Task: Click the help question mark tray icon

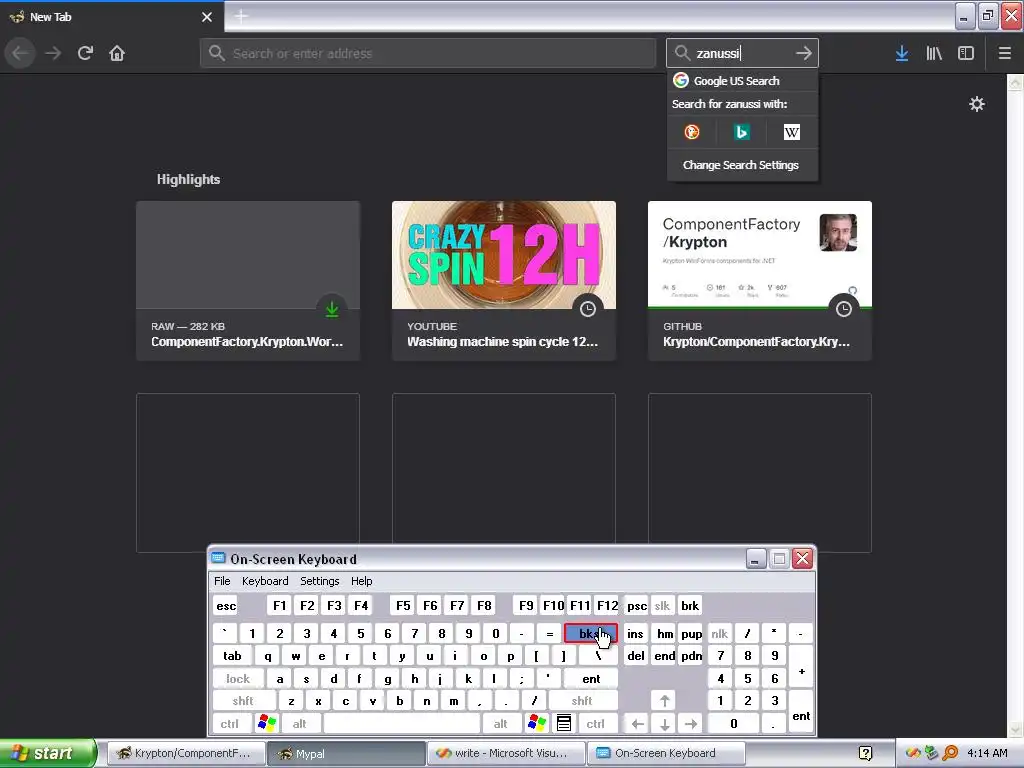Action: tap(865, 753)
